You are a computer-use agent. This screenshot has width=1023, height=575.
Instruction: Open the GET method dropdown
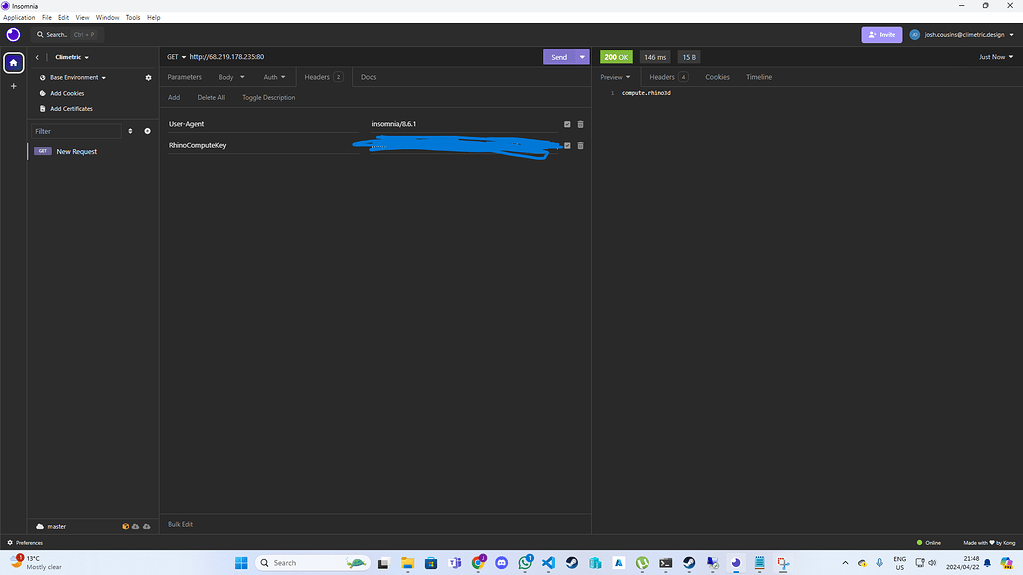[x=176, y=57]
